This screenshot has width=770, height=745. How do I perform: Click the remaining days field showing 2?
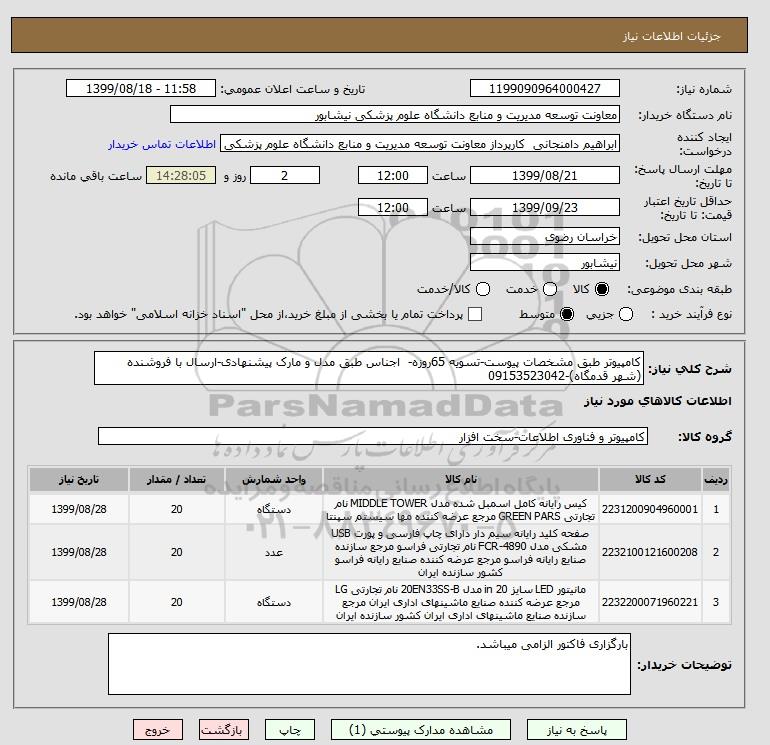(x=285, y=175)
